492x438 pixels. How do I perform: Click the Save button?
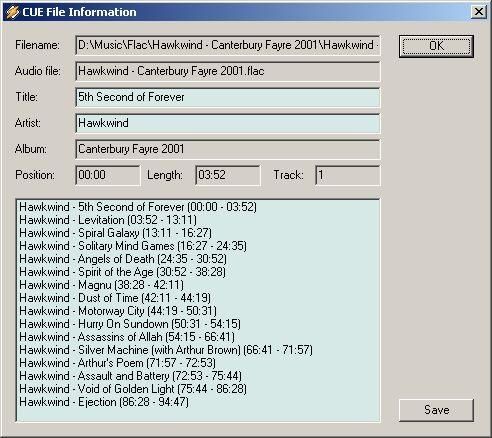pyautogui.click(x=436, y=410)
